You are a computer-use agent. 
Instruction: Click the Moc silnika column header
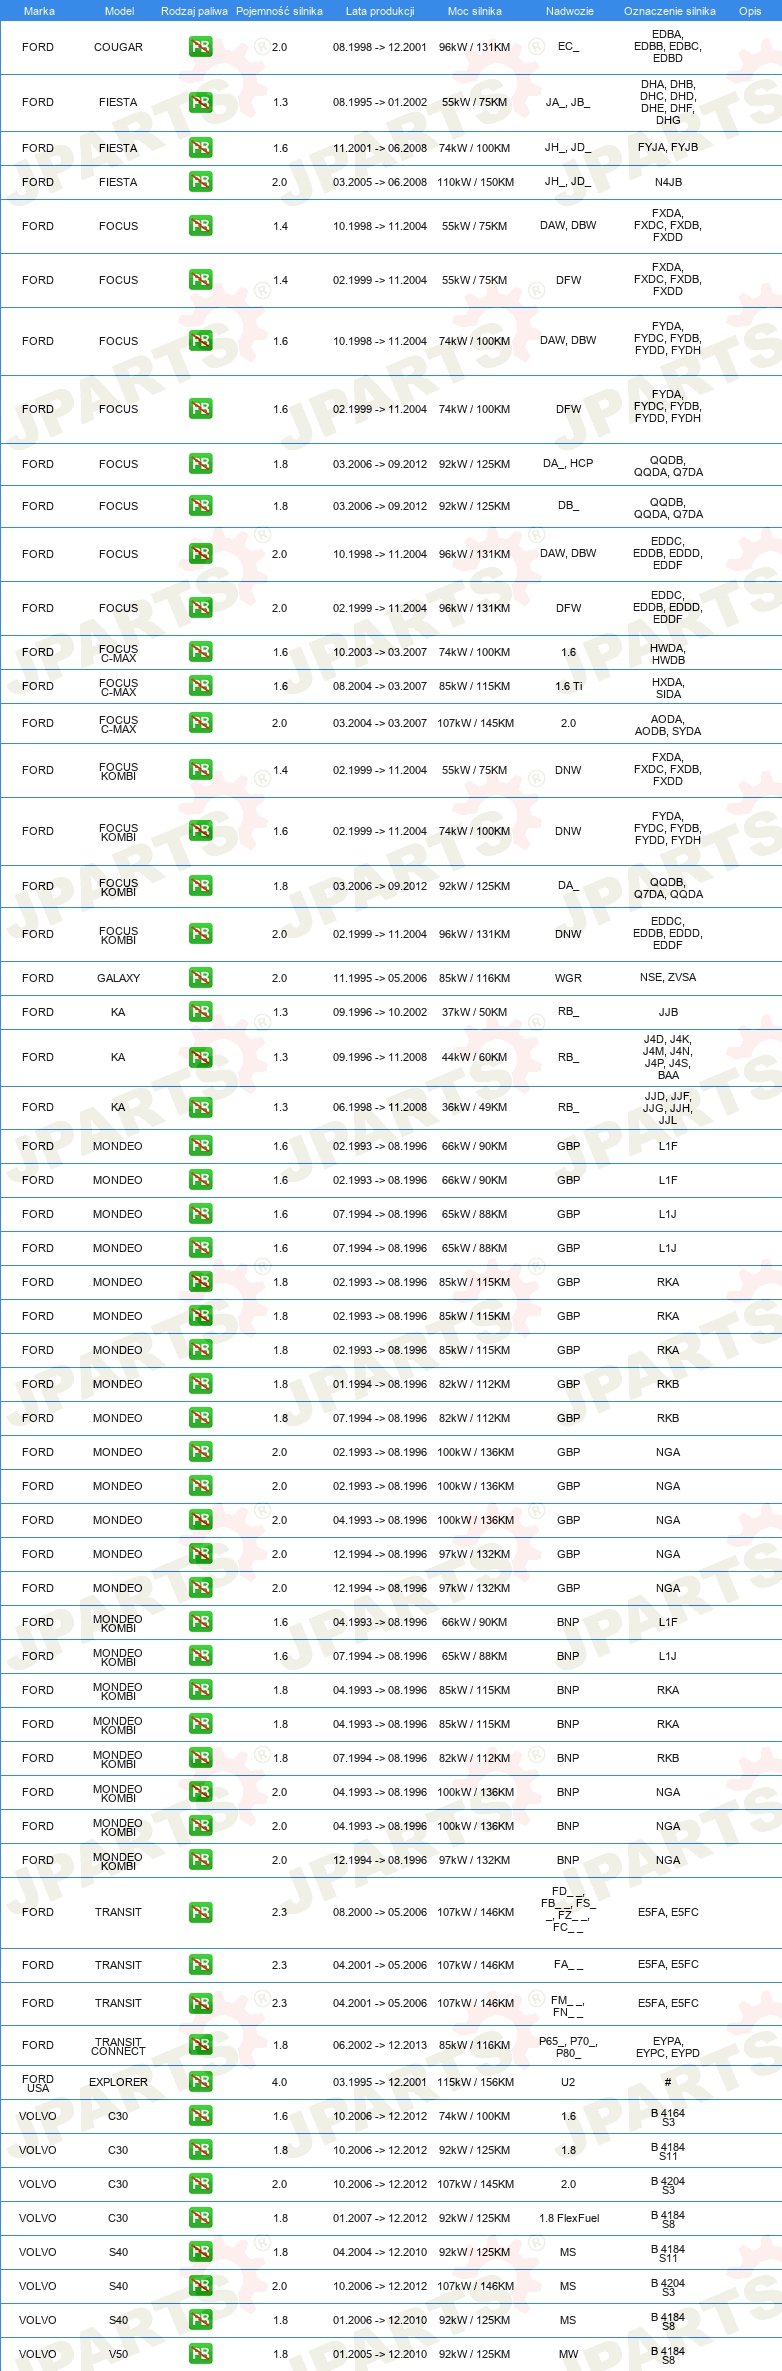475,11
